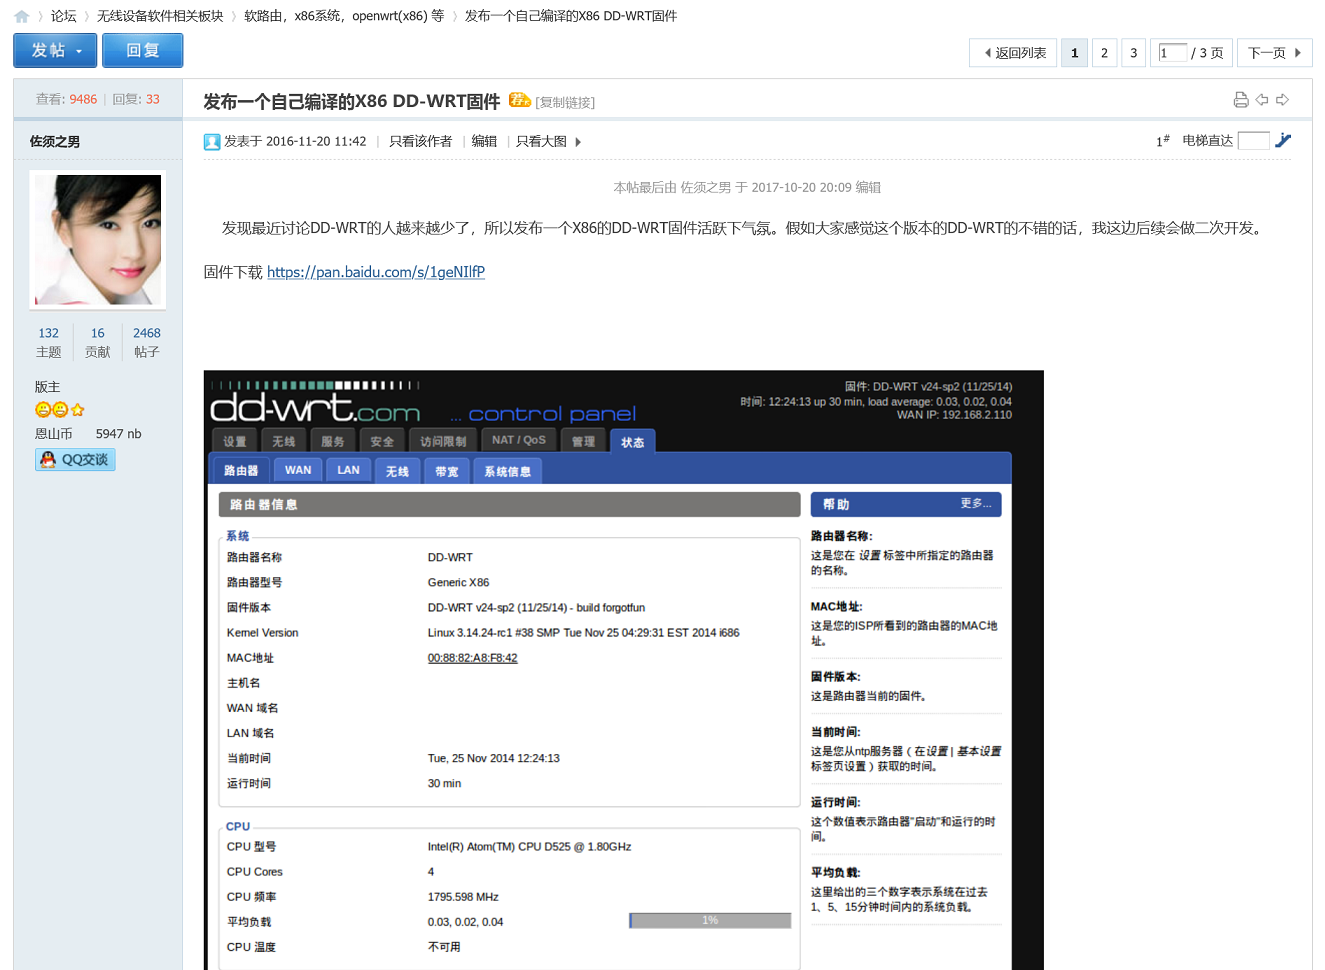Image resolution: width=1325 pixels, height=970 pixels.
Task: Go to previous thread arrow icon
Action: pyautogui.click(x=1262, y=100)
